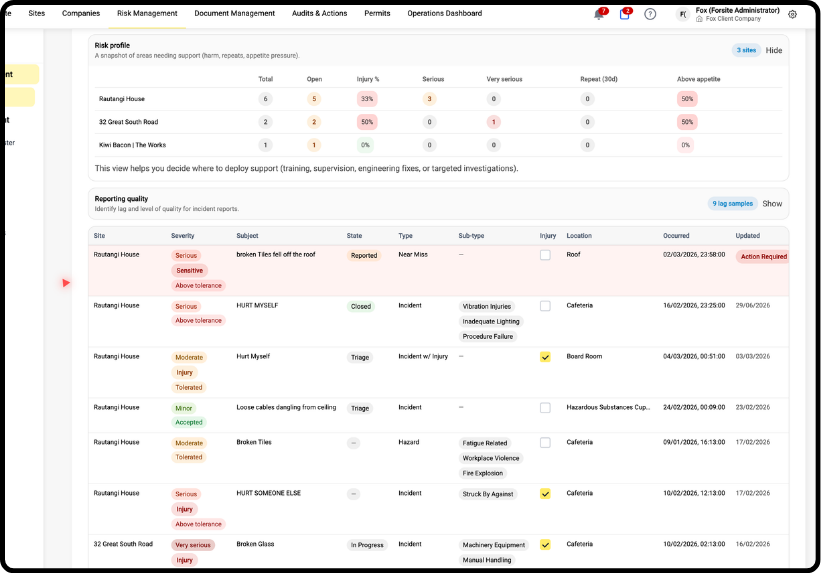
Task: Click the Action Required badge
Action: [763, 257]
